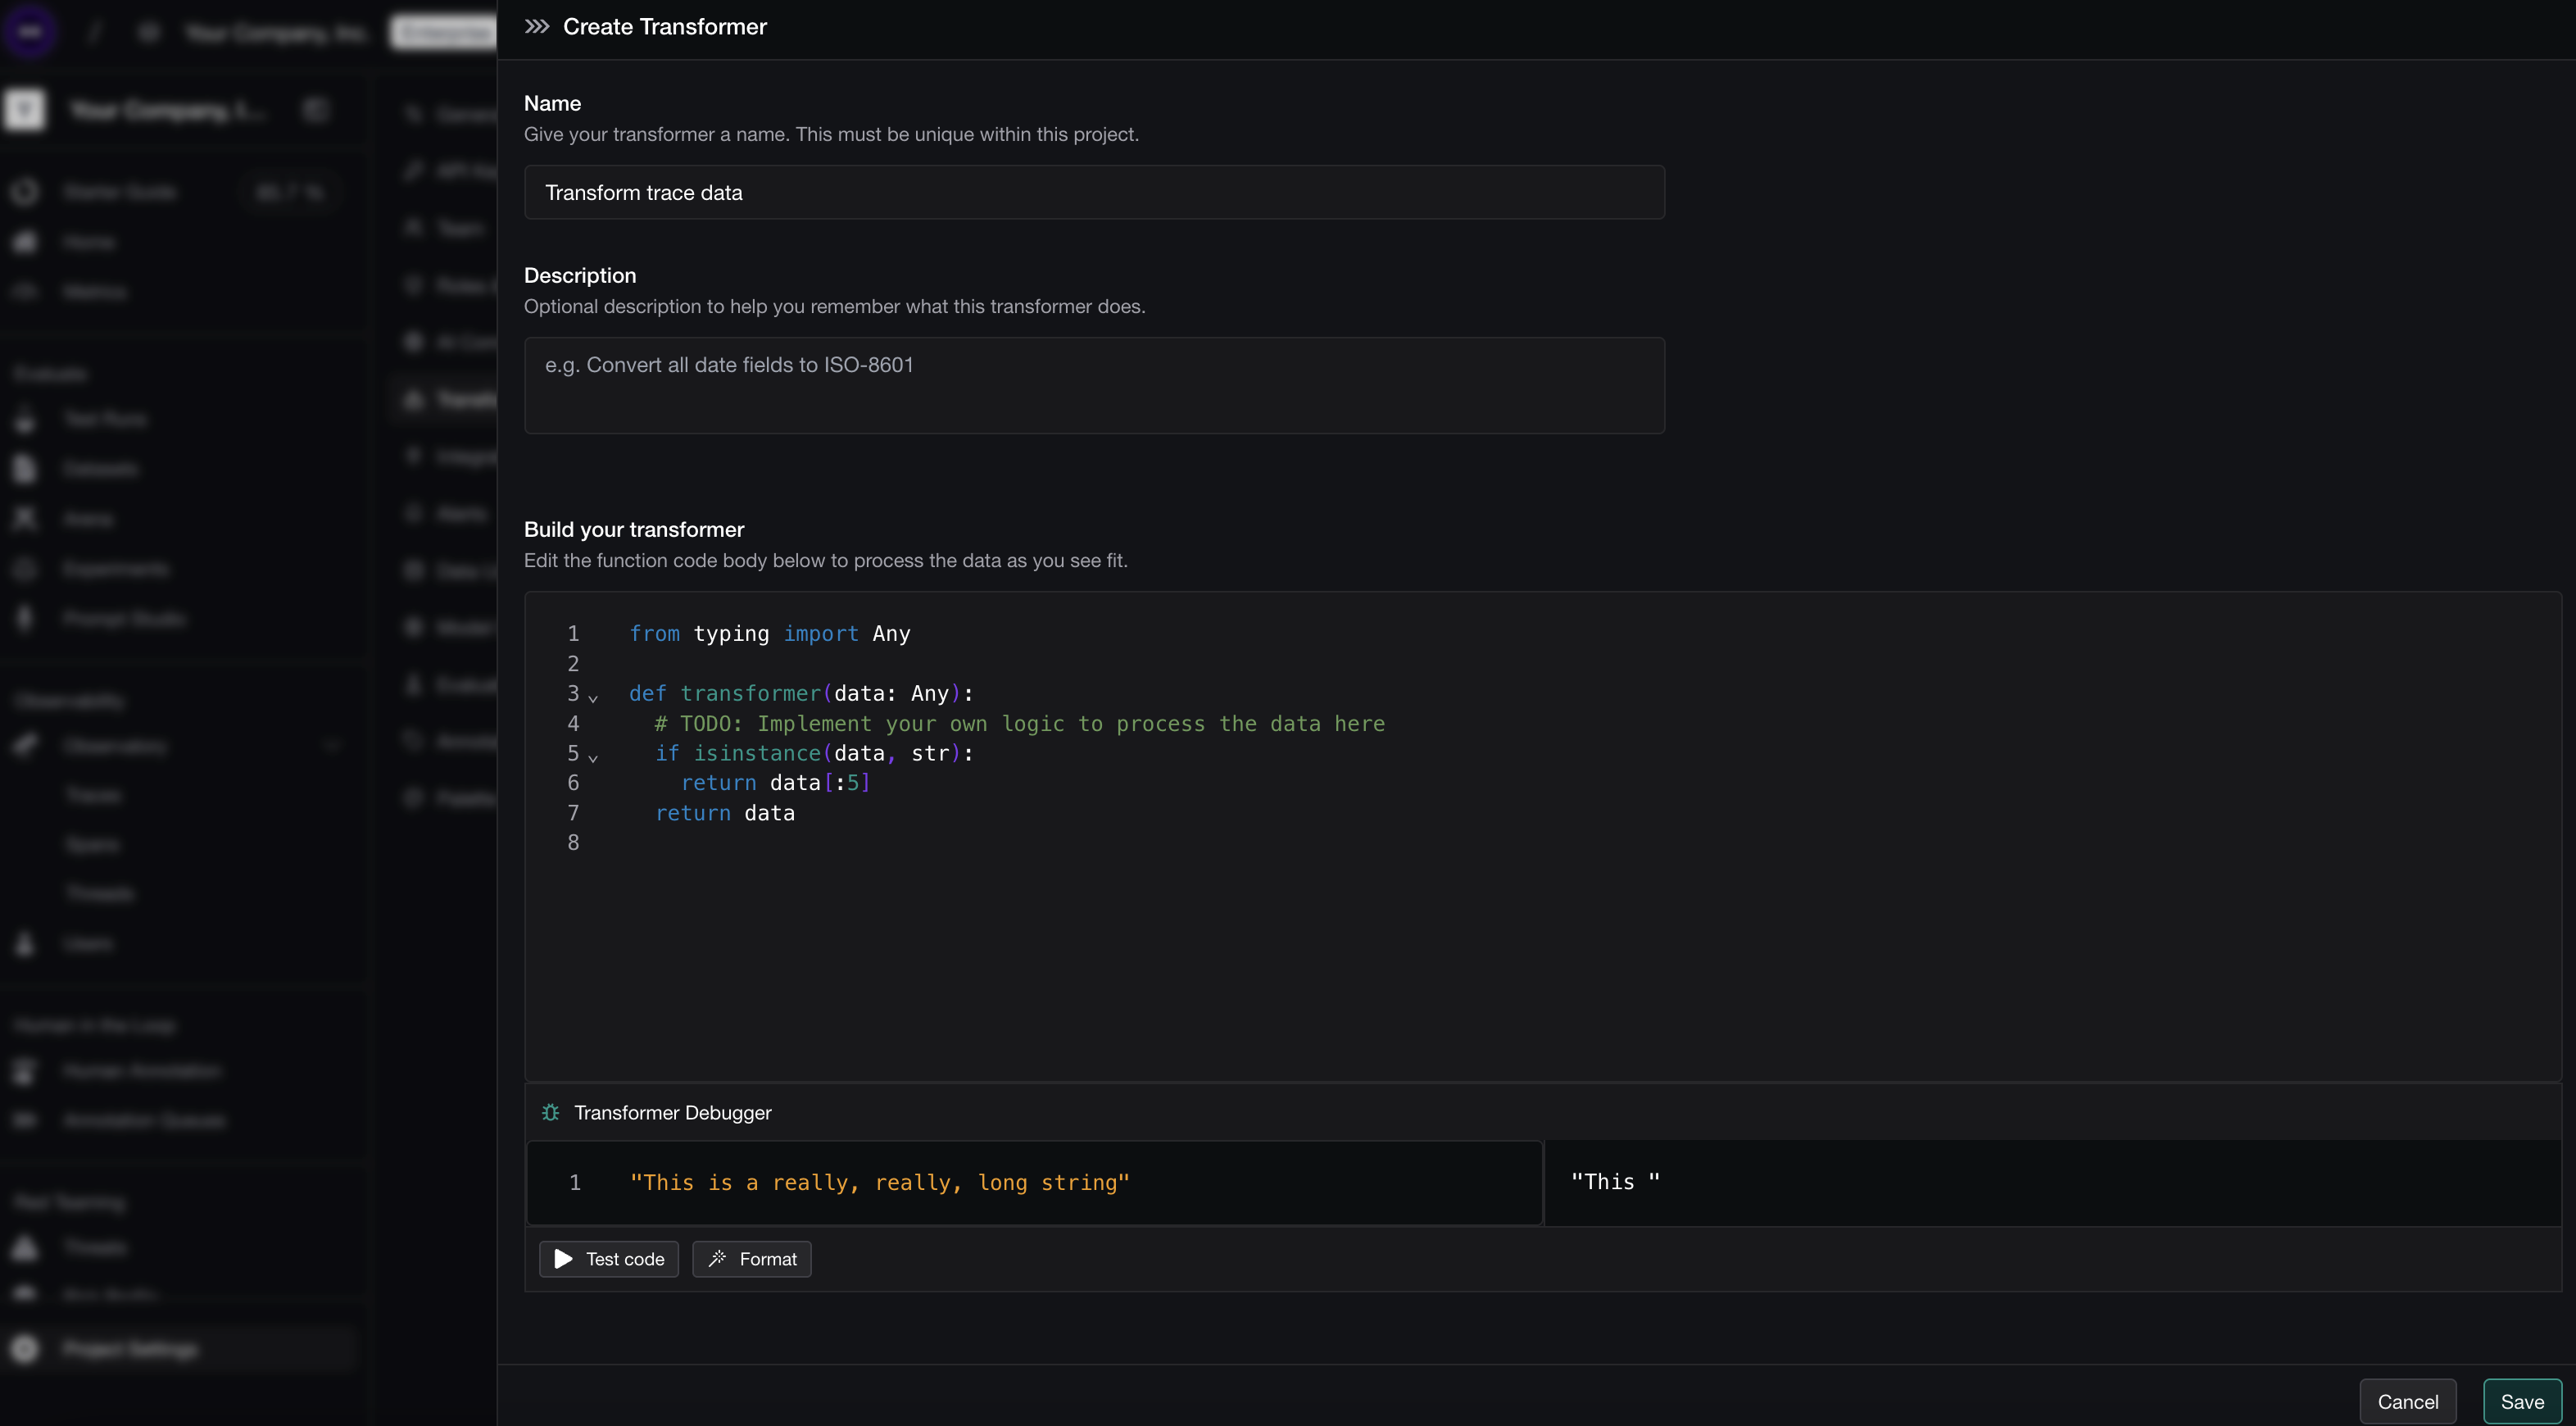The image size is (2576, 1426).
Task: Focus the Description text area
Action: tap(1093, 384)
